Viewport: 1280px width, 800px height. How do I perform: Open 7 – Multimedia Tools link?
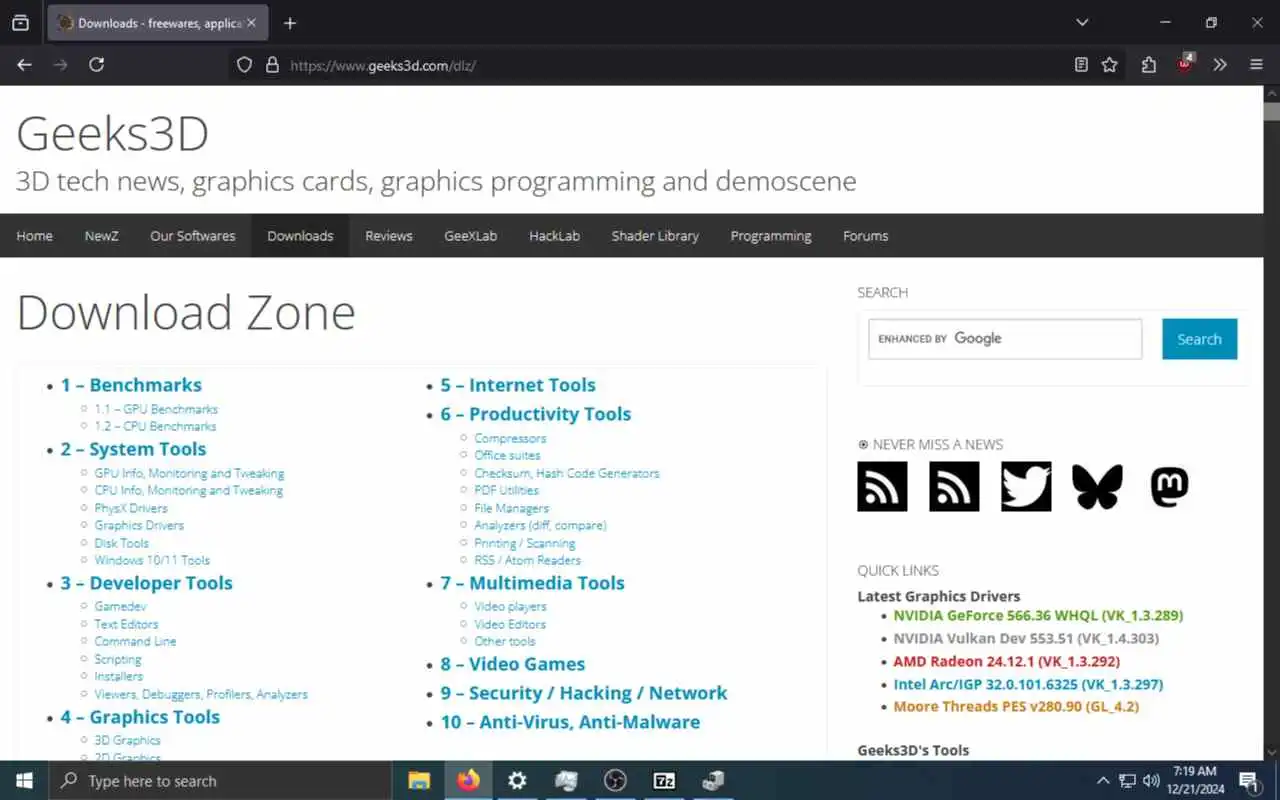[532, 583]
